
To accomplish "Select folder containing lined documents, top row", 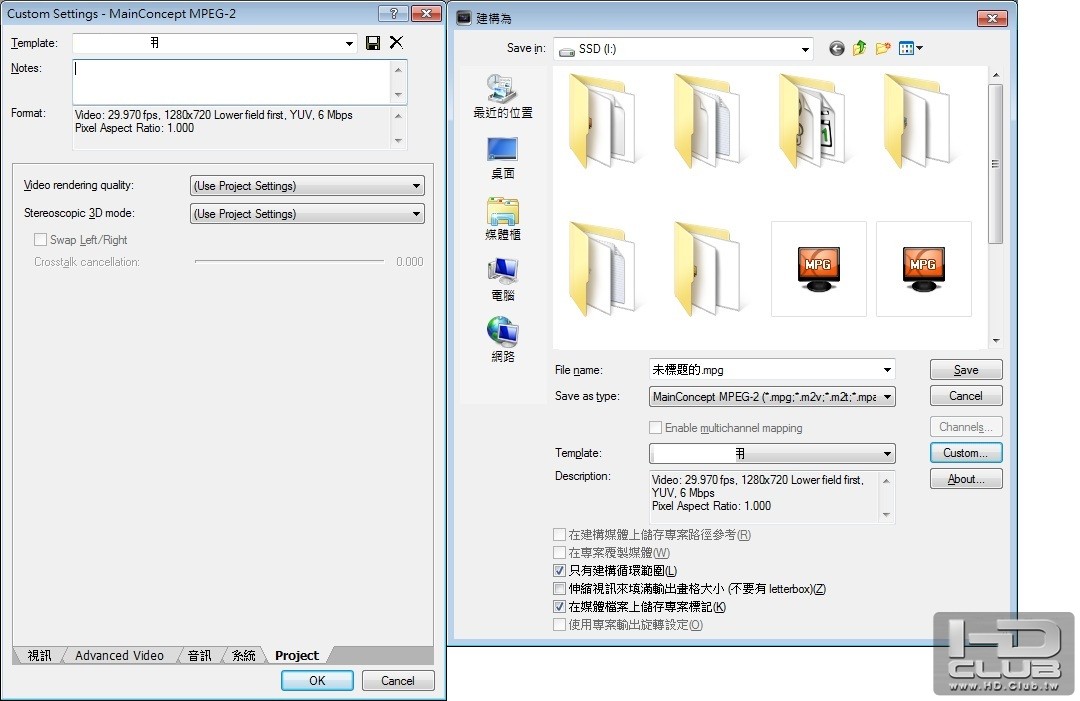I will coord(709,122).
